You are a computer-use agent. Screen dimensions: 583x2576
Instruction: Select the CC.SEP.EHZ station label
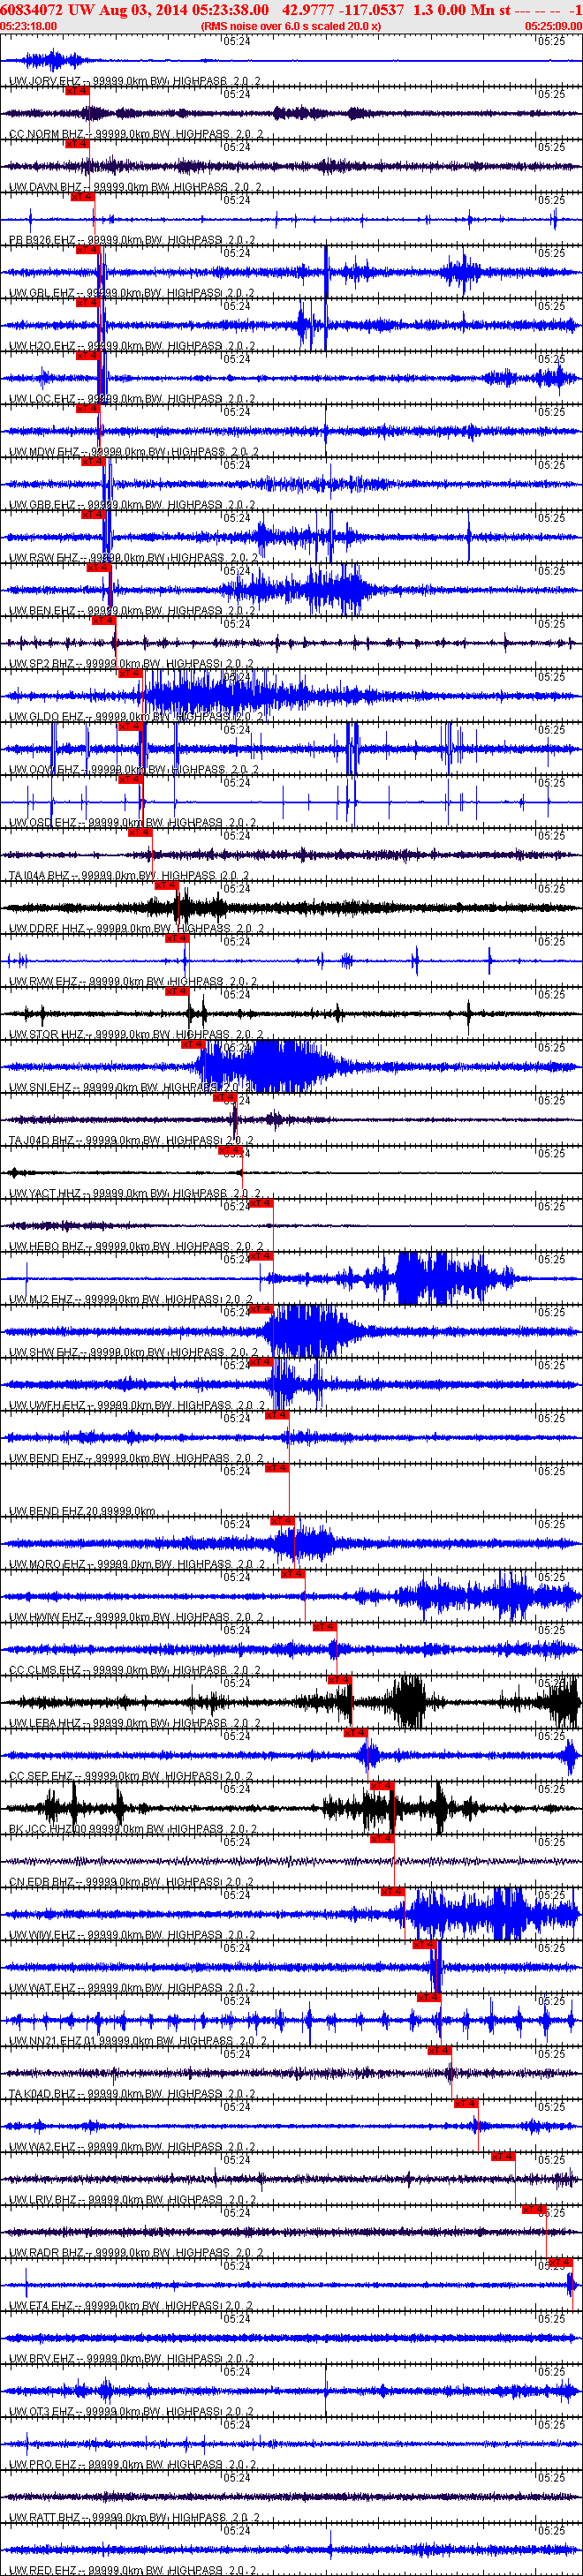(41, 1777)
